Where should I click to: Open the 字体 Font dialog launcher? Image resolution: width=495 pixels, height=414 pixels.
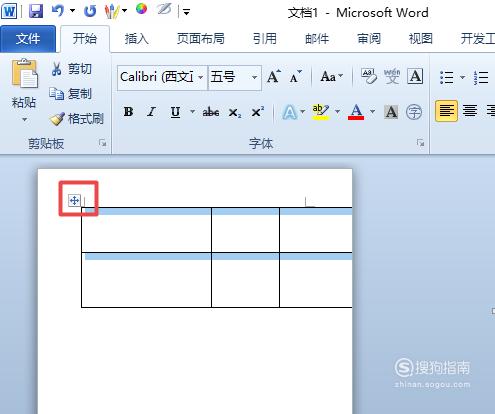point(420,143)
